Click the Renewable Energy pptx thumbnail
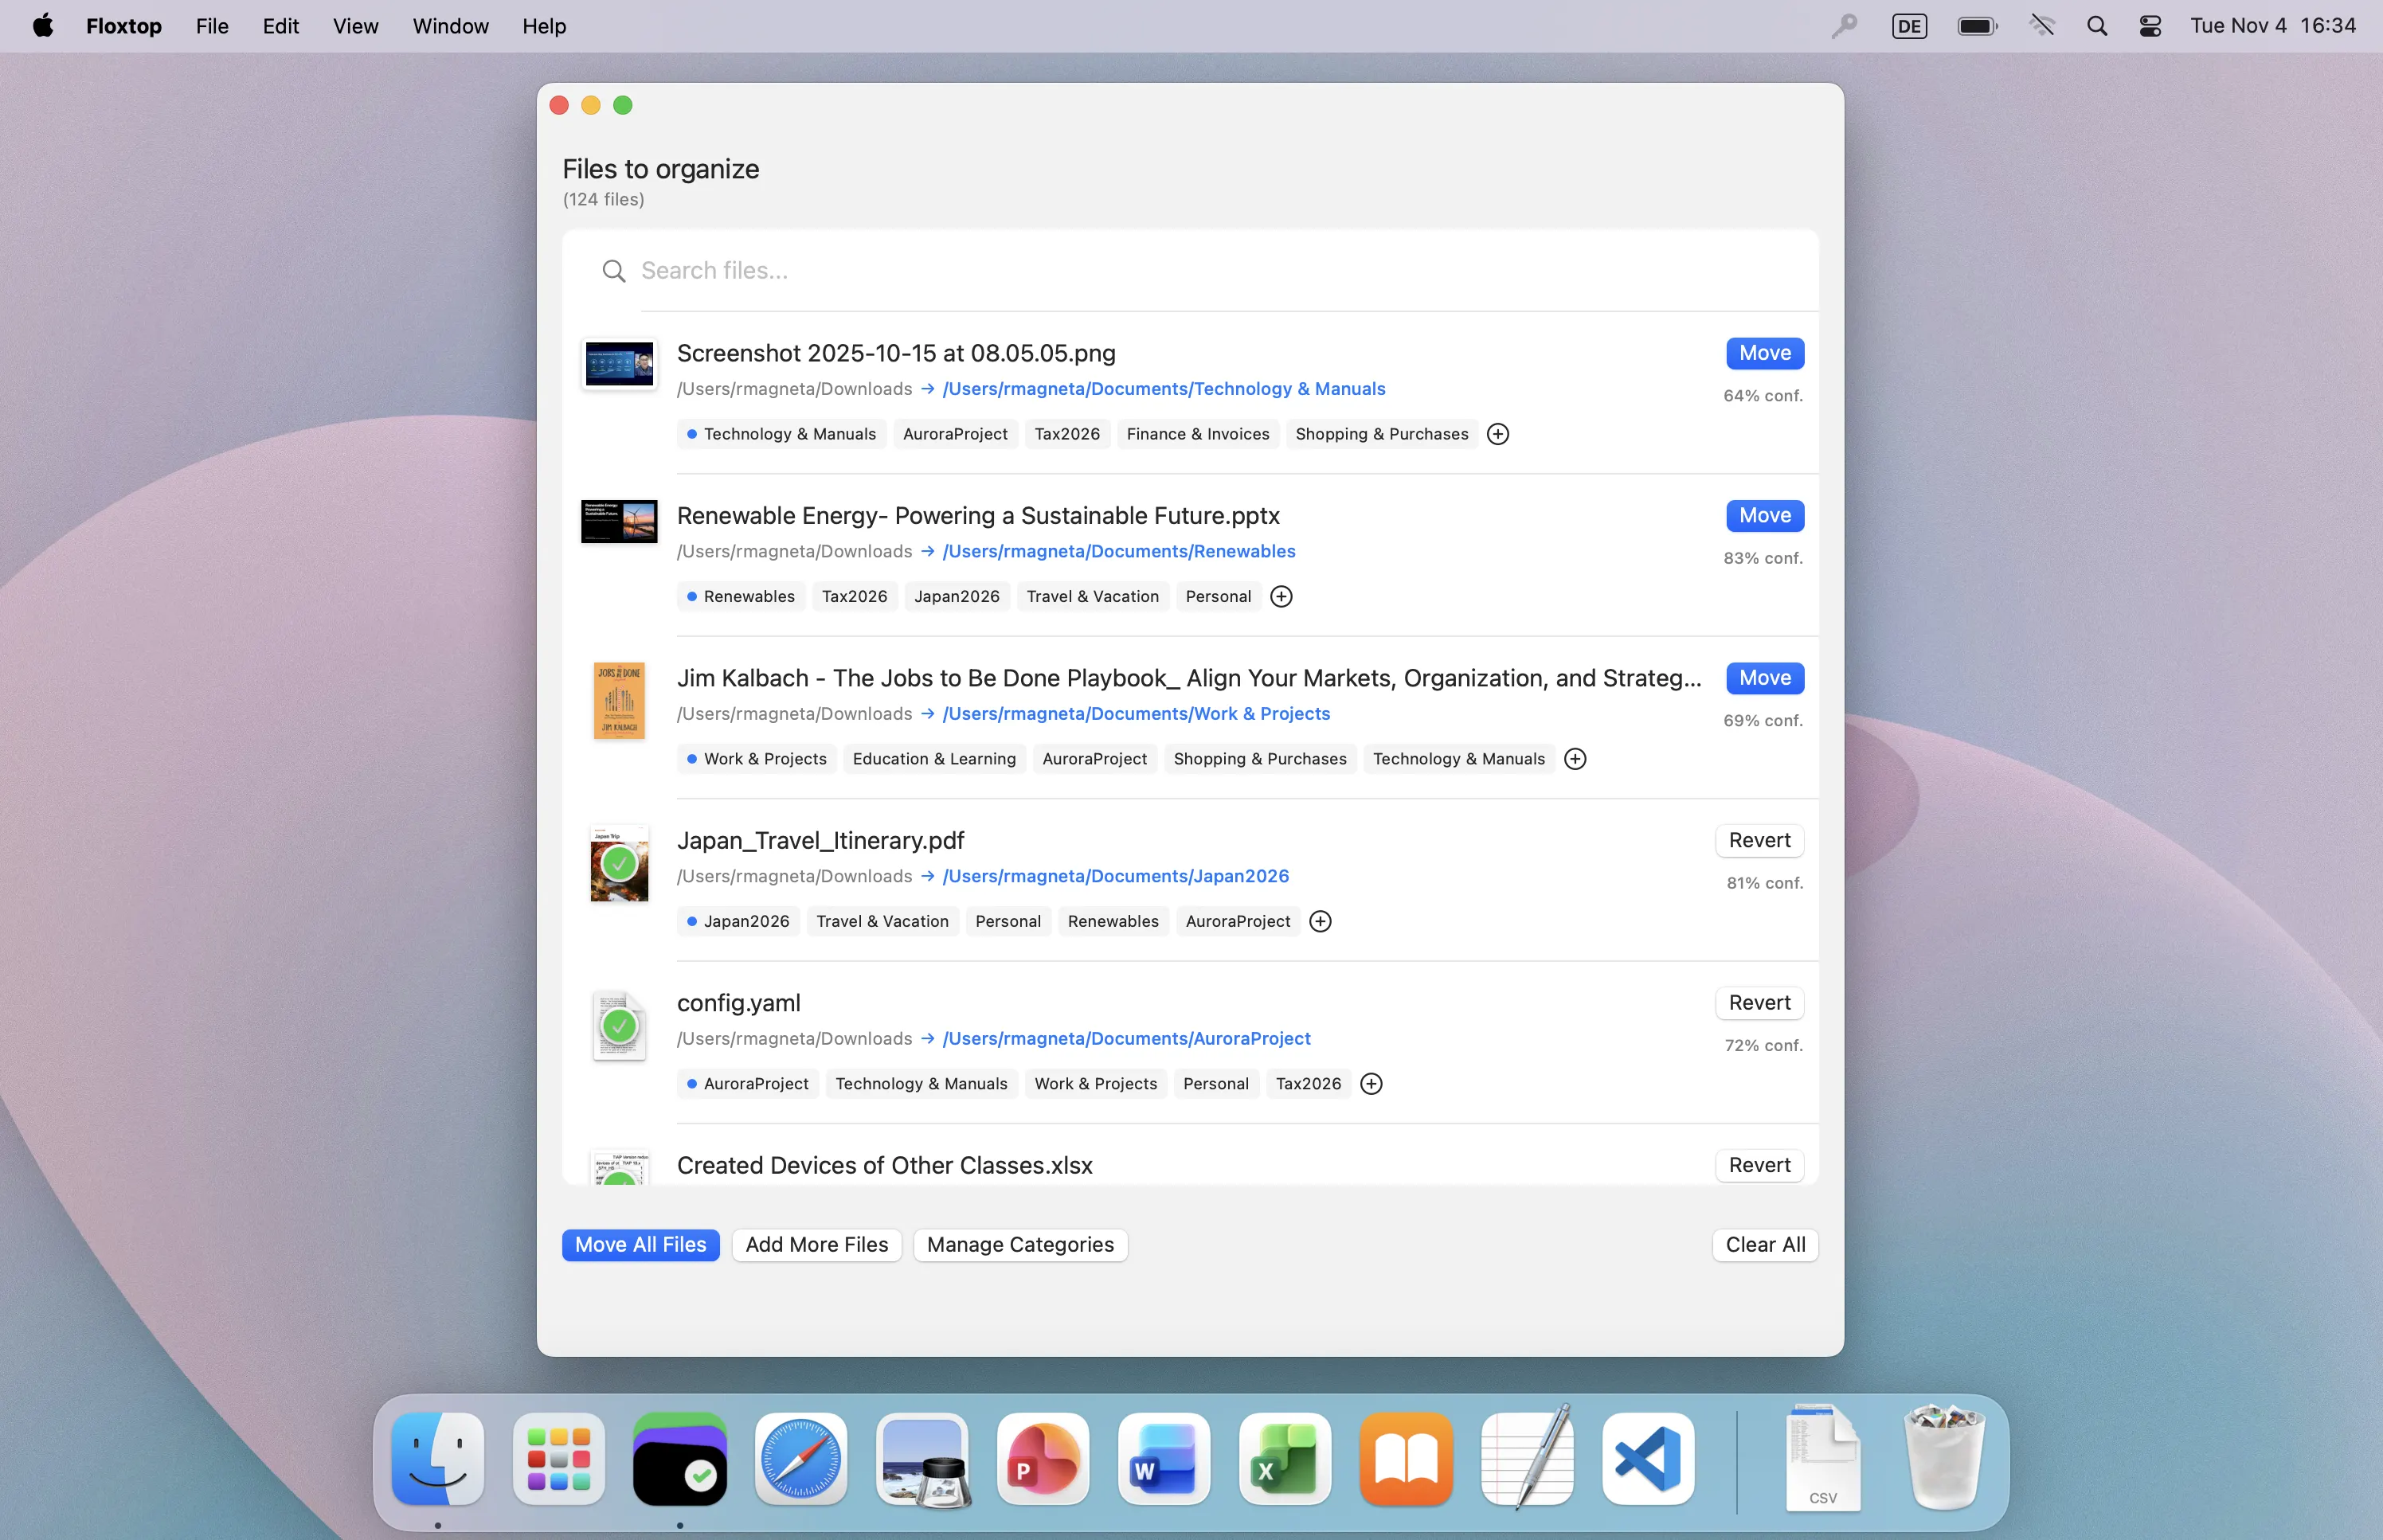This screenshot has height=1540, width=2383. 619,521
